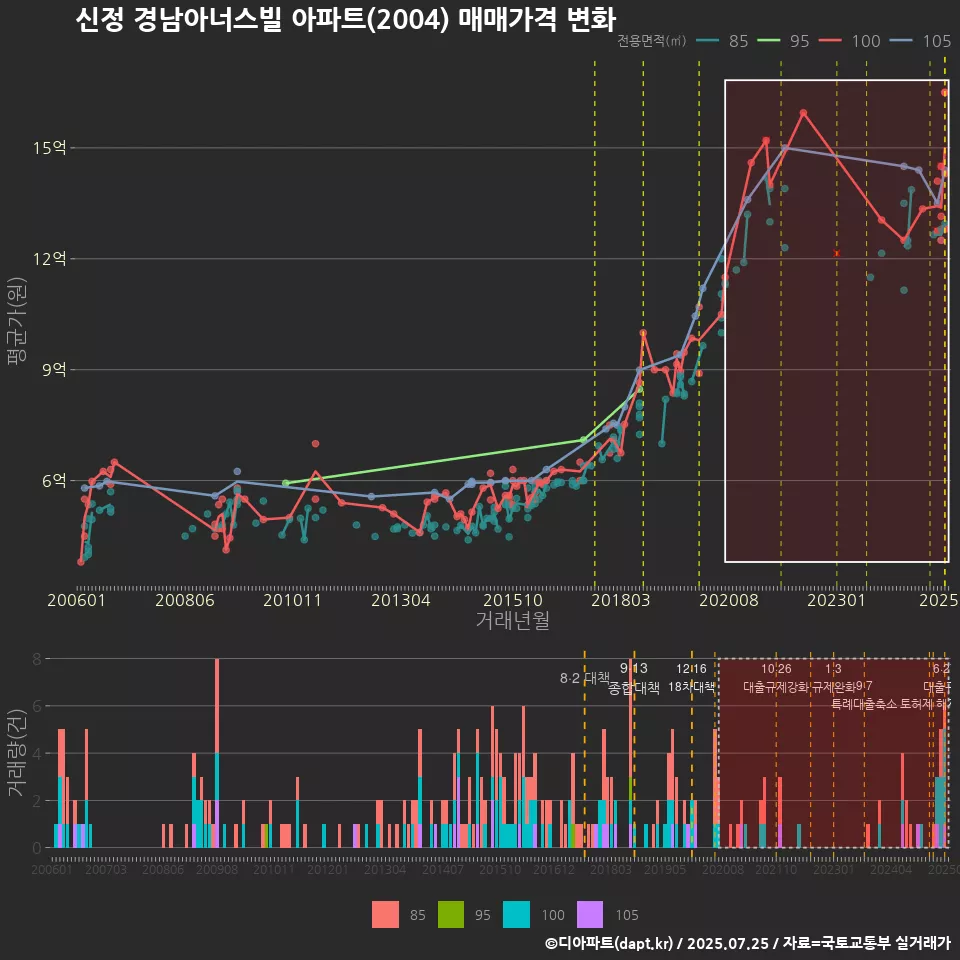960x960 pixels.
Task: Click the '200806' price chart x-axis label
Action: 185,600
